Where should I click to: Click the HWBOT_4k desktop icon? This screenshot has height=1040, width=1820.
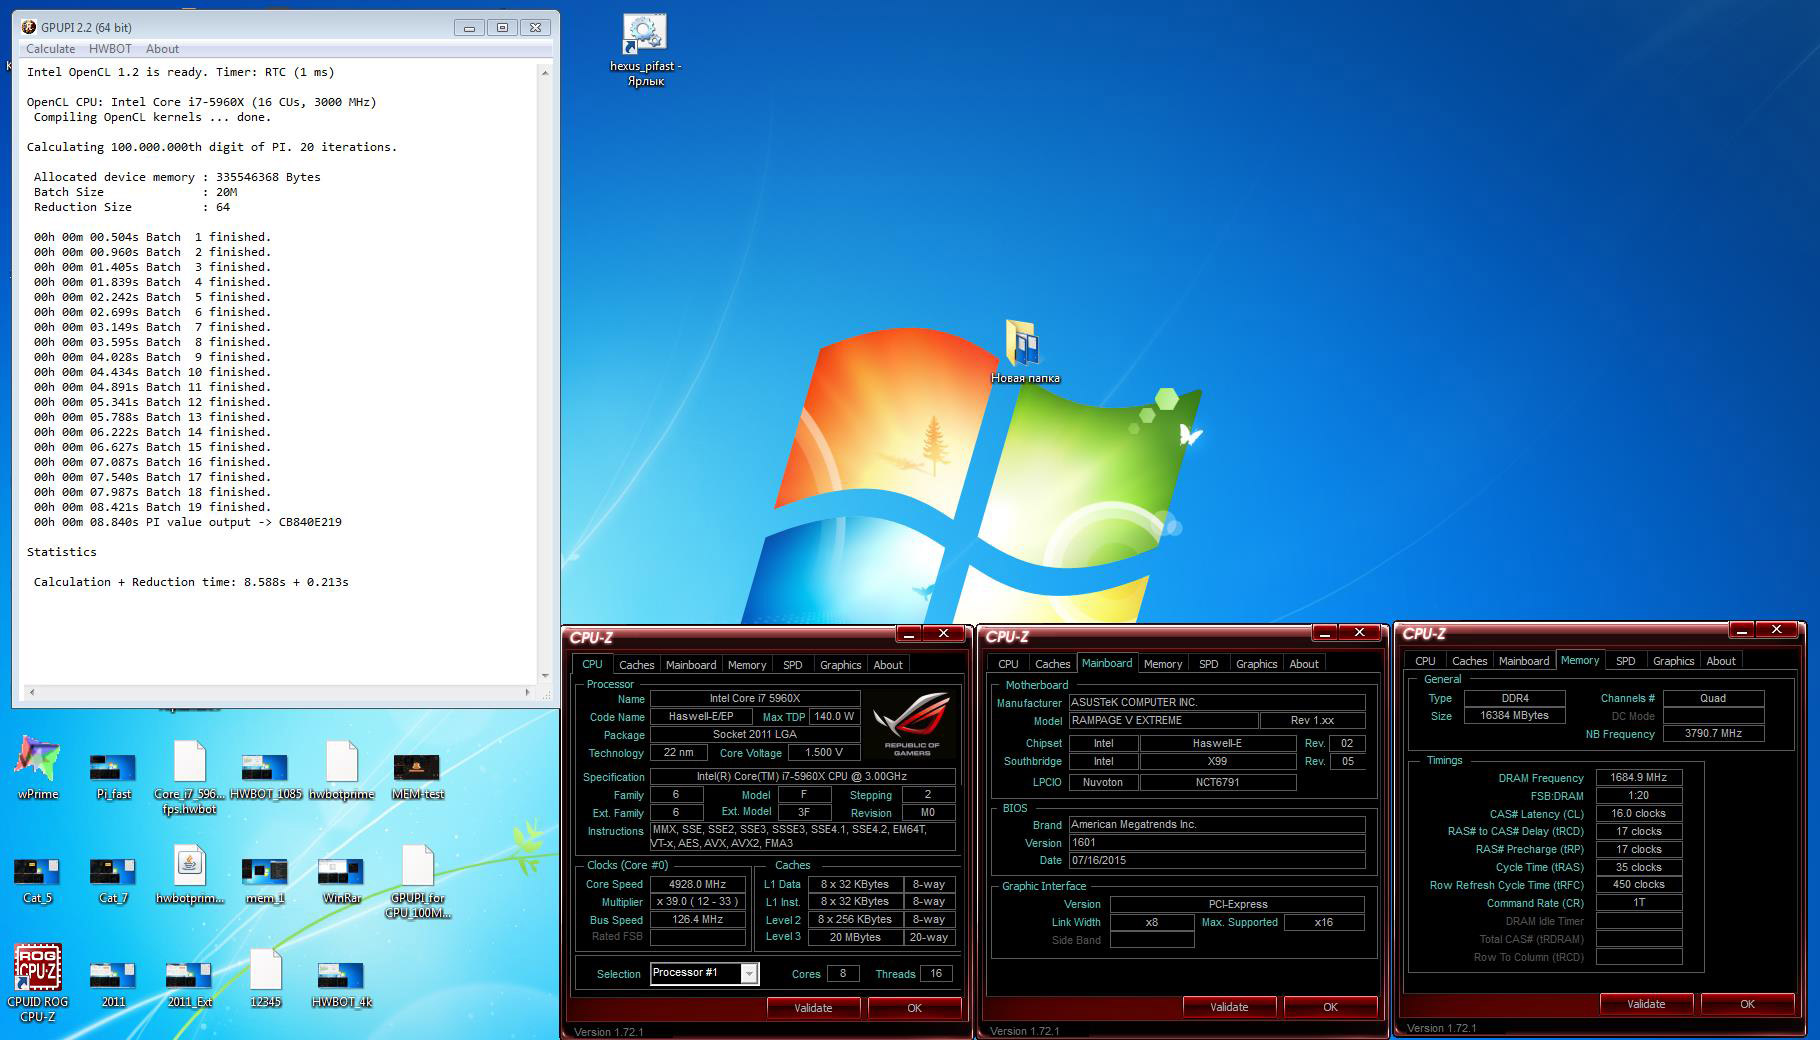point(341,975)
